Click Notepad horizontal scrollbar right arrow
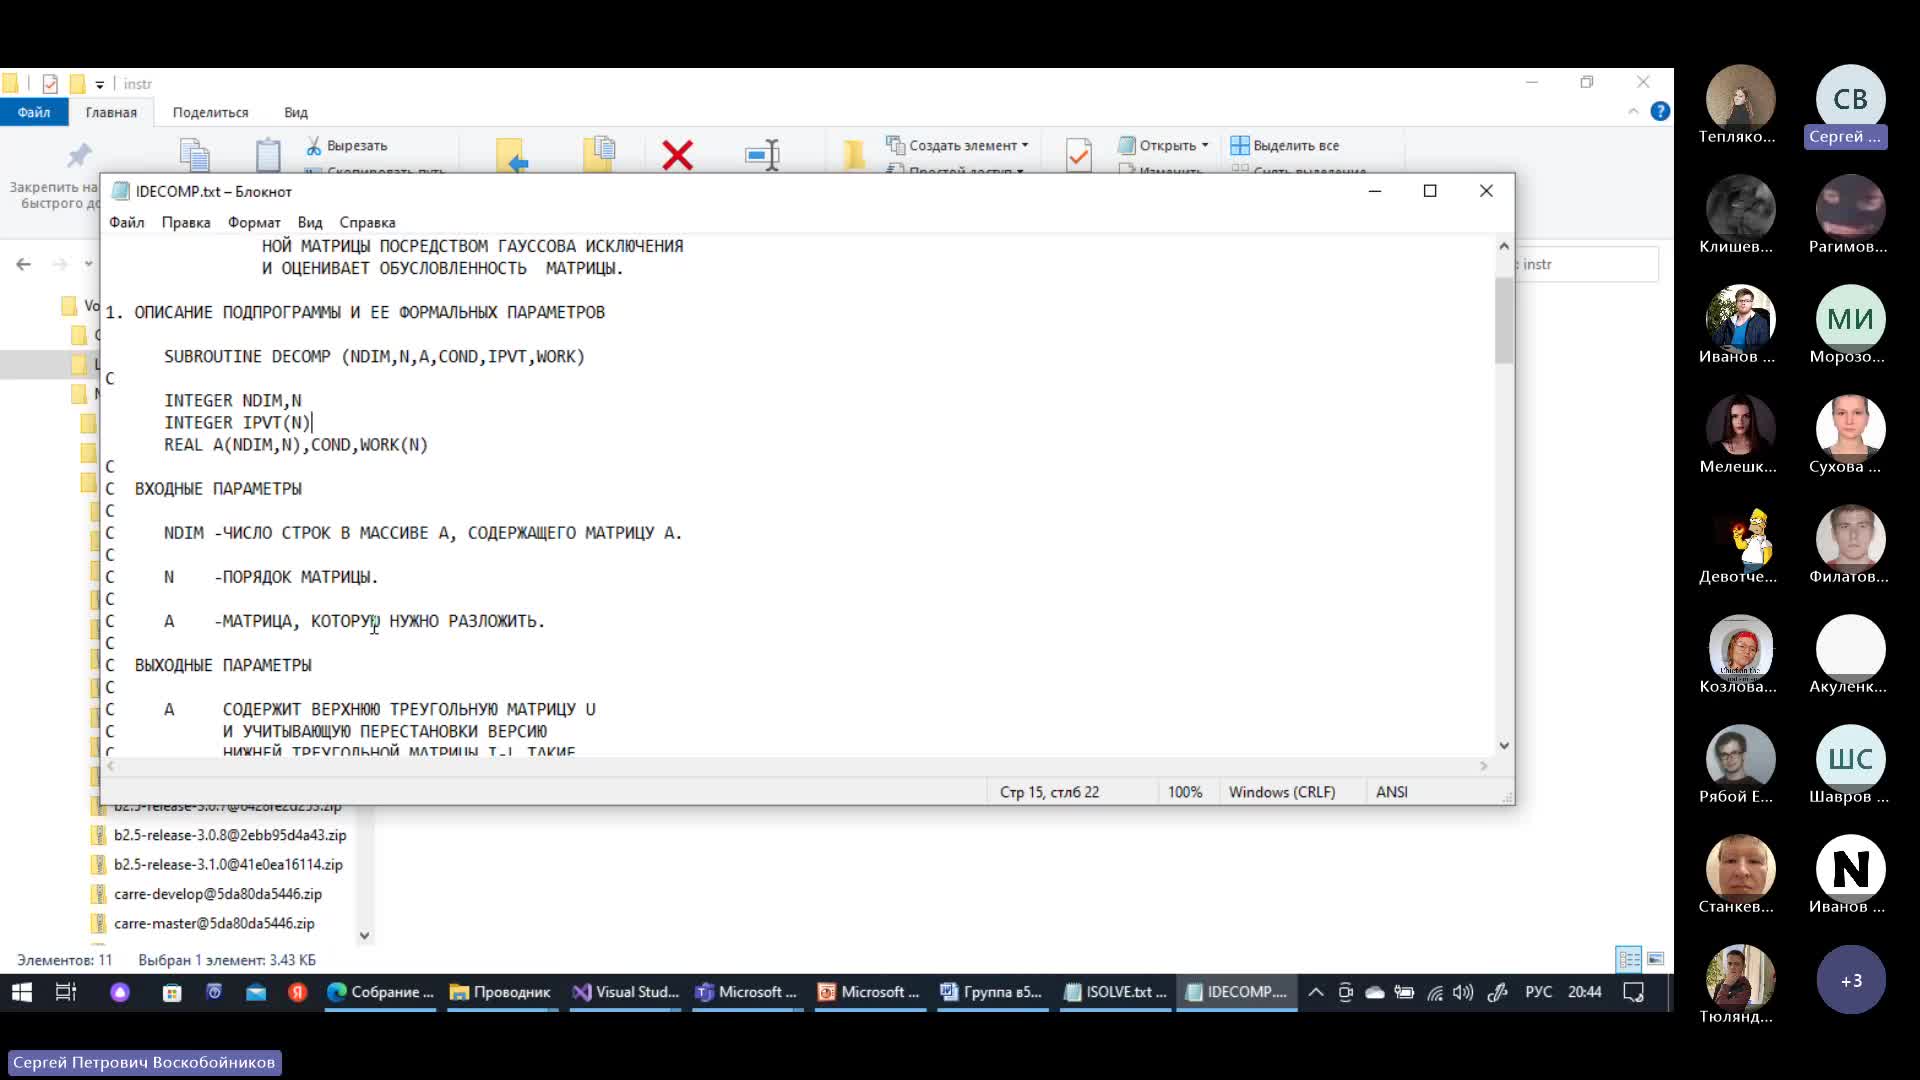This screenshot has height=1080, width=1920. point(1484,766)
